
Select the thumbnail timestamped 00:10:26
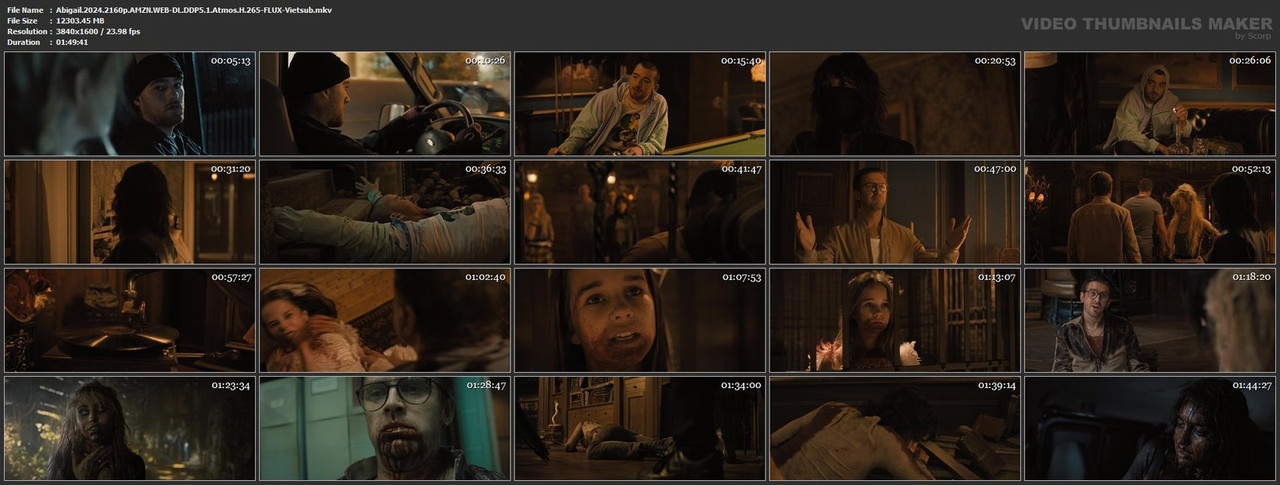point(385,104)
